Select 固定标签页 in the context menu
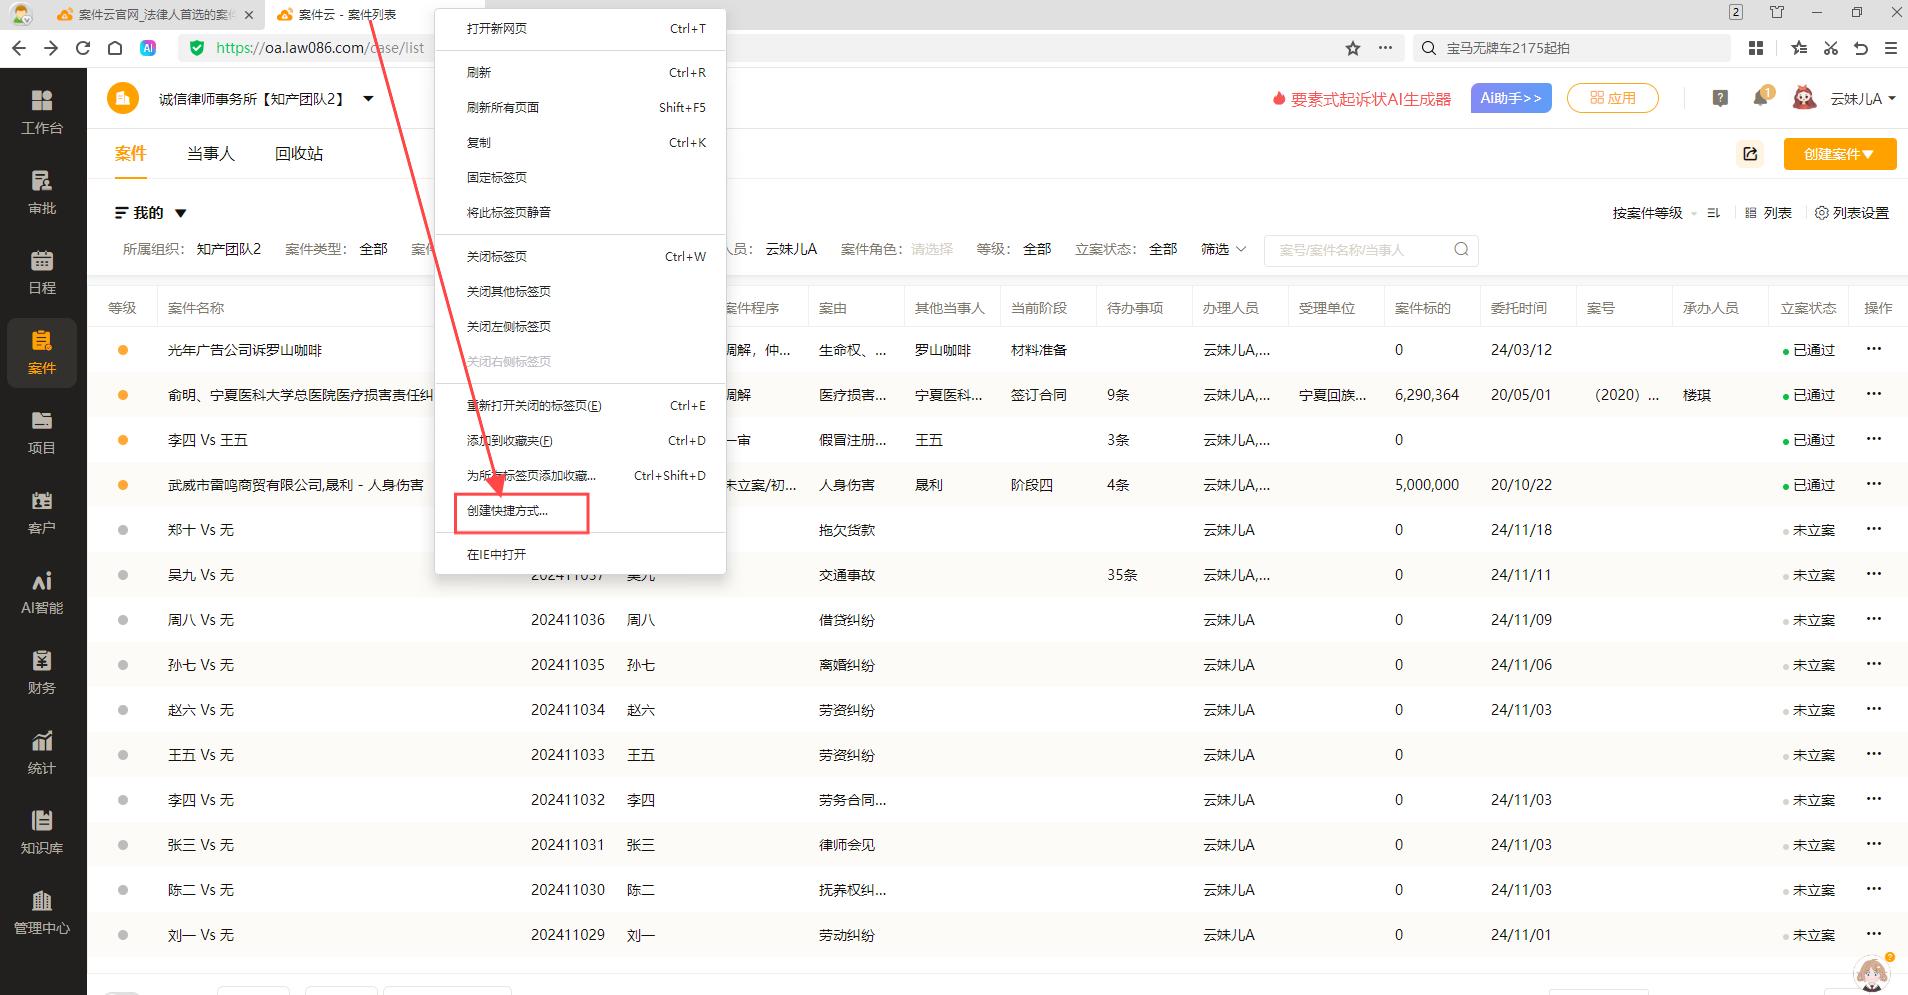 tap(497, 178)
